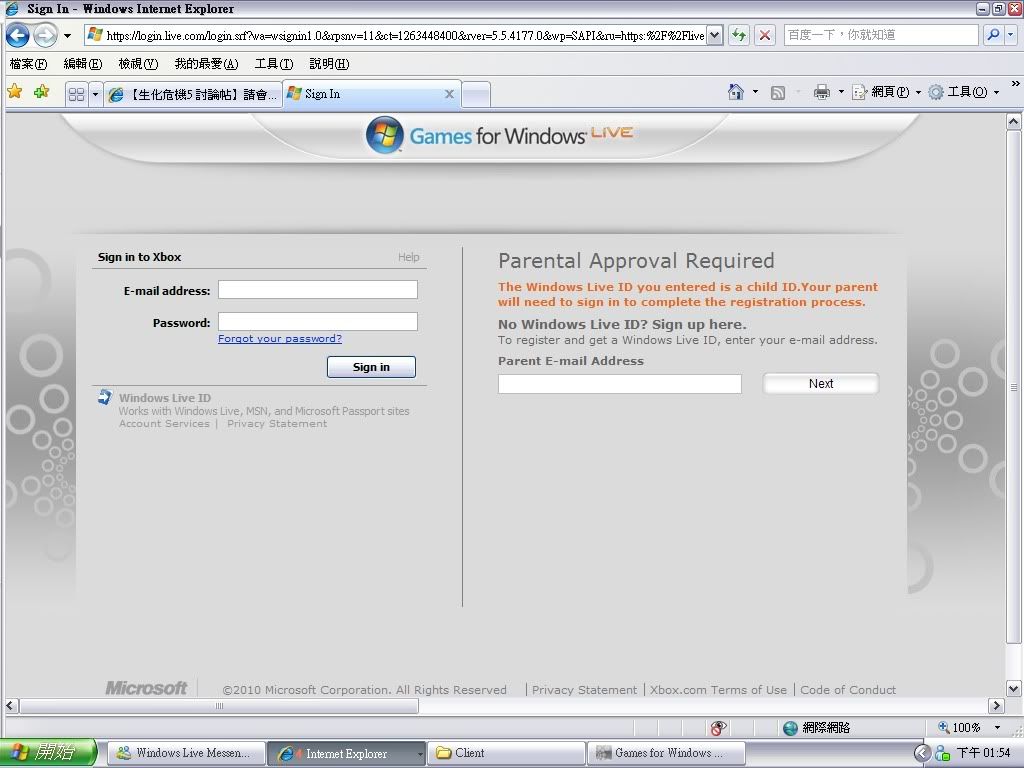Image resolution: width=1024 pixels, height=768 pixels.
Task: Click the Add to Favorites icon
Action: (41, 92)
